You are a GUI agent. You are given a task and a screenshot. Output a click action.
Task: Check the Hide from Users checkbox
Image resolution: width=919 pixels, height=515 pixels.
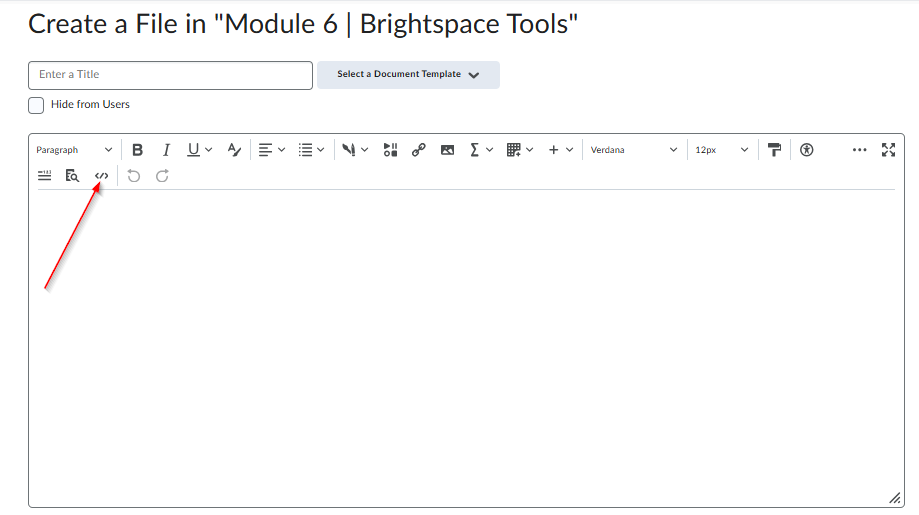pyautogui.click(x=37, y=105)
